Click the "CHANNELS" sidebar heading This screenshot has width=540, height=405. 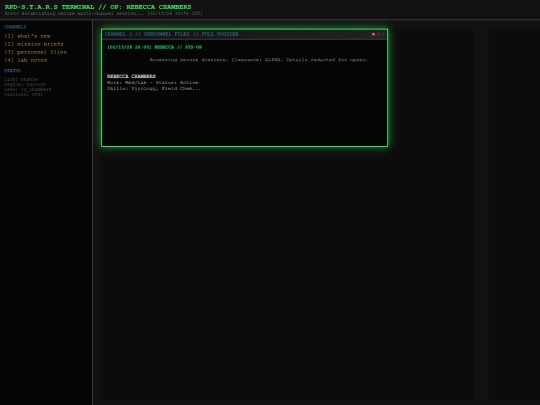(x=15, y=27)
